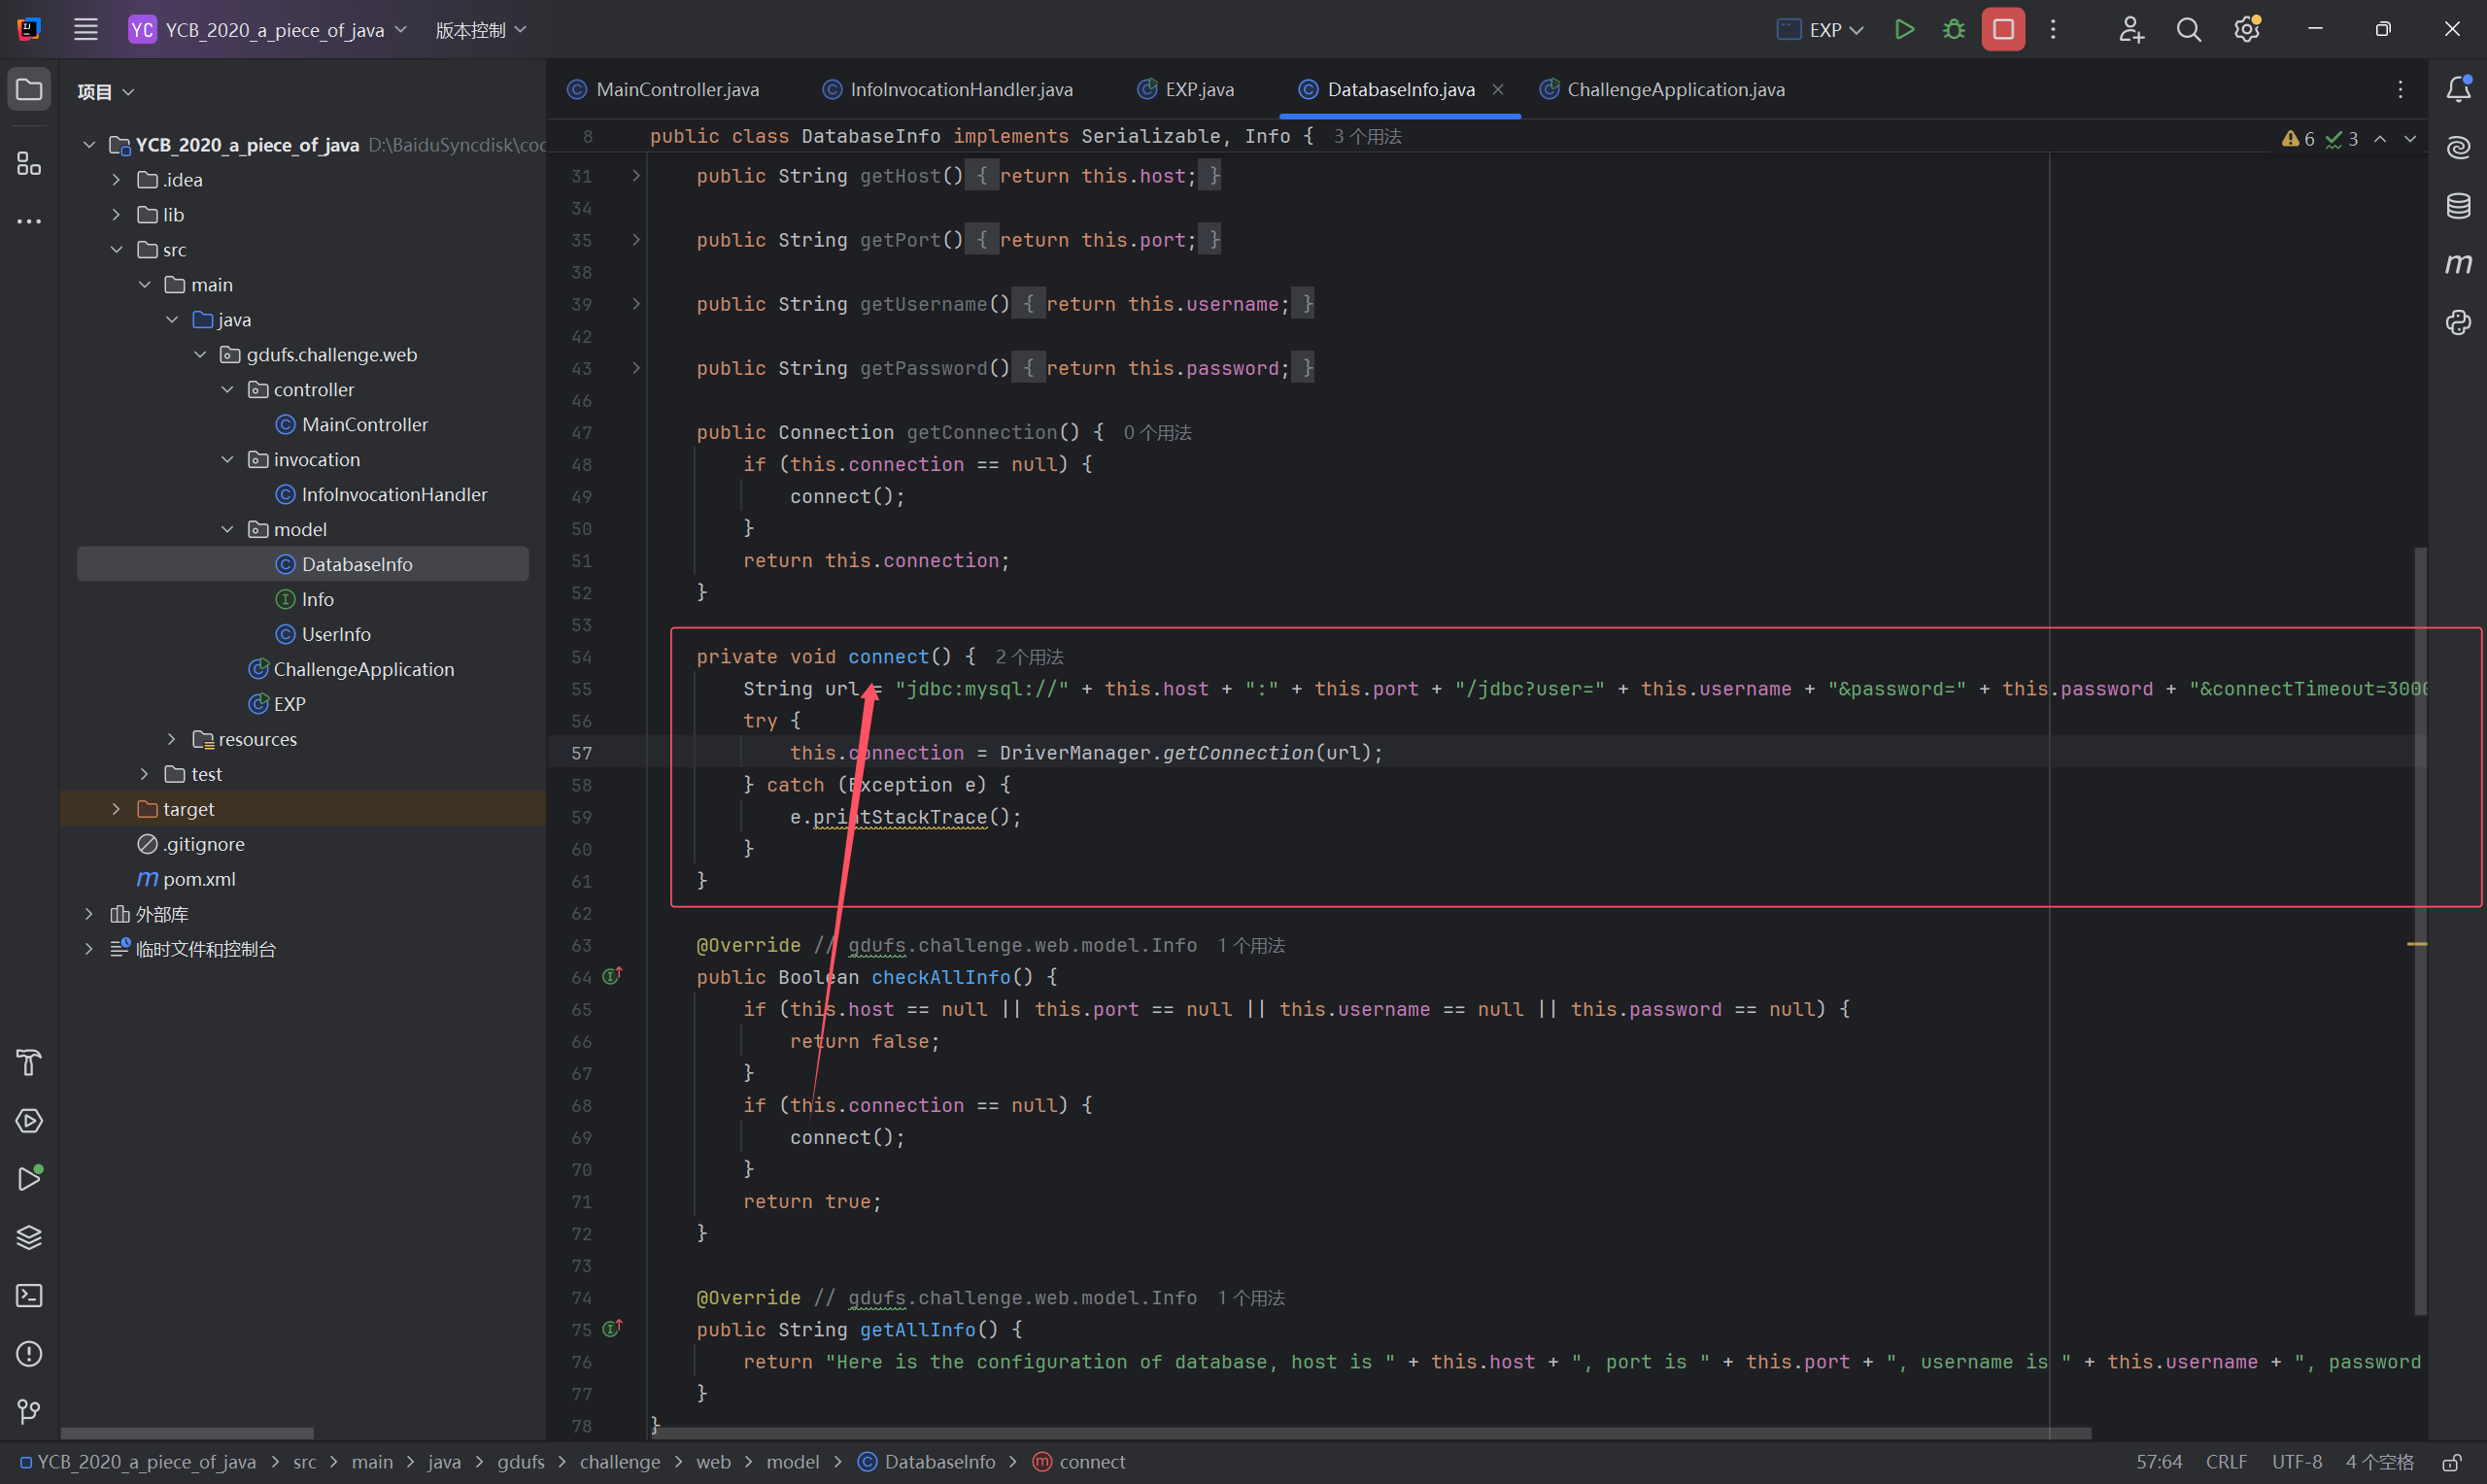Image resolution: width=2487 pixels, height=1484 pixels.
Task: Open Search Everywhere magnifier
Action: point(2188,29)
